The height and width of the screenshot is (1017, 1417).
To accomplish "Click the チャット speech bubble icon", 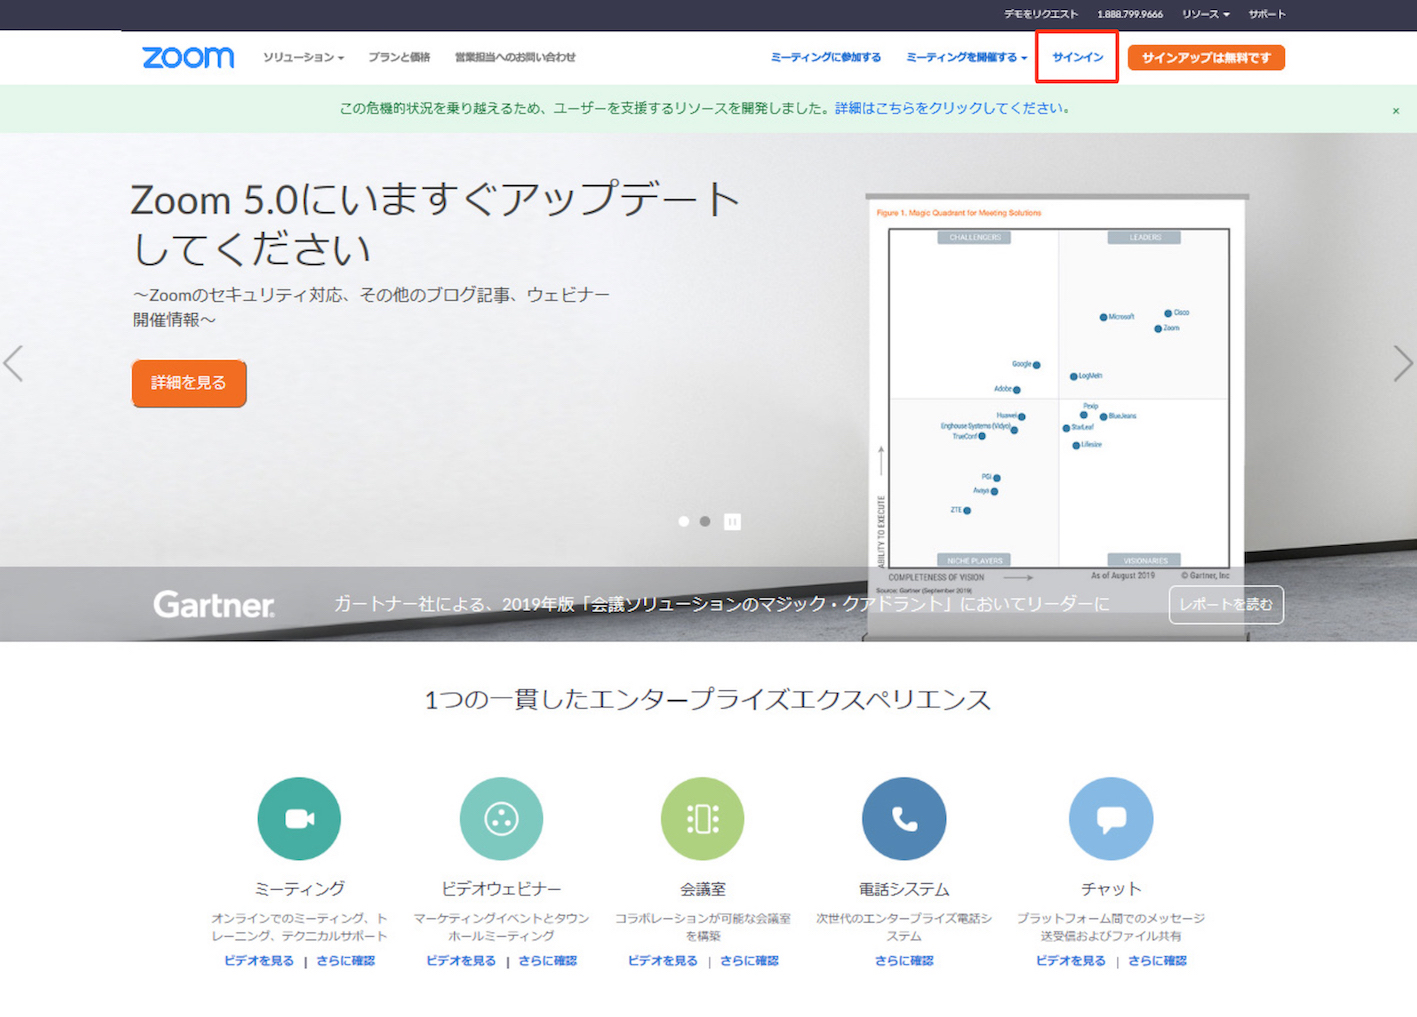I will [x=1111, y=819].
